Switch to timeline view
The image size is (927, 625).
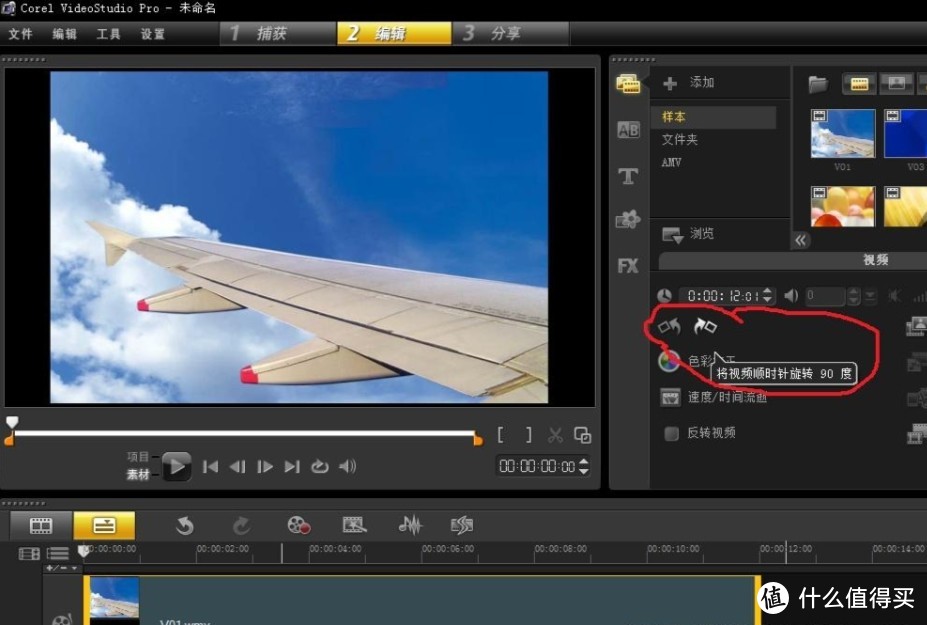click(x=104, y=525)
